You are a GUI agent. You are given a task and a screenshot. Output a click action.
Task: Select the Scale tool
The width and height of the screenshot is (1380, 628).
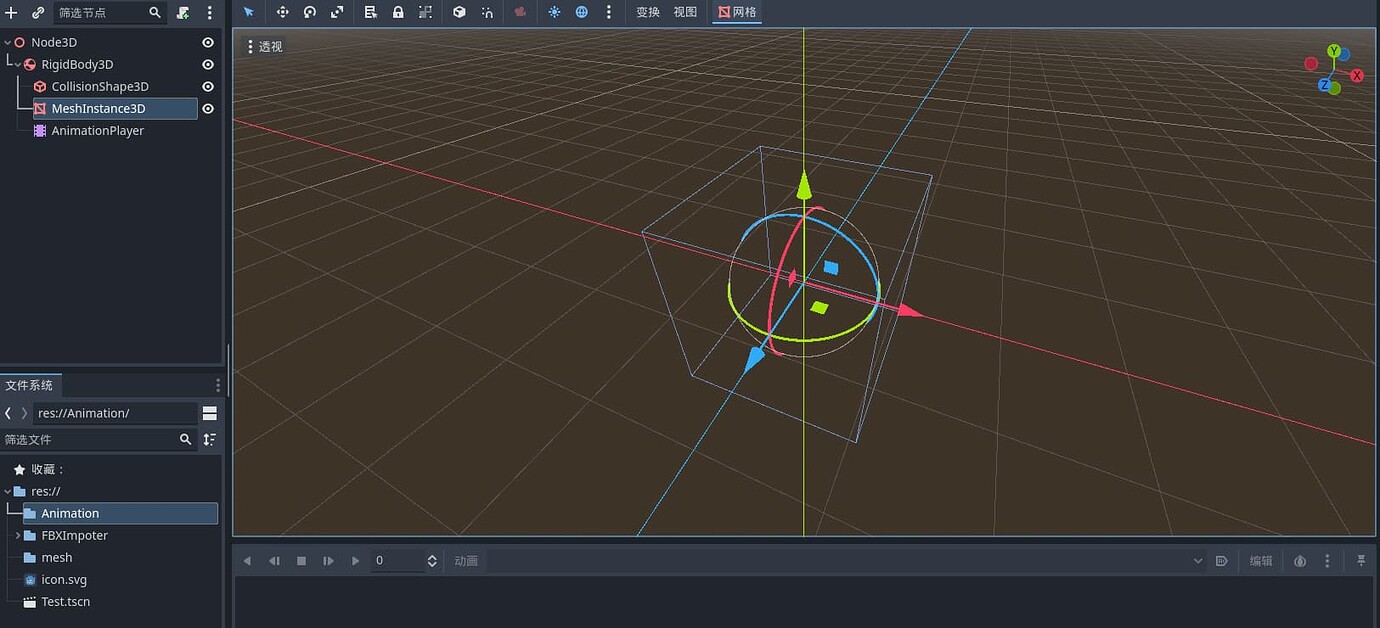coord(337,12)
